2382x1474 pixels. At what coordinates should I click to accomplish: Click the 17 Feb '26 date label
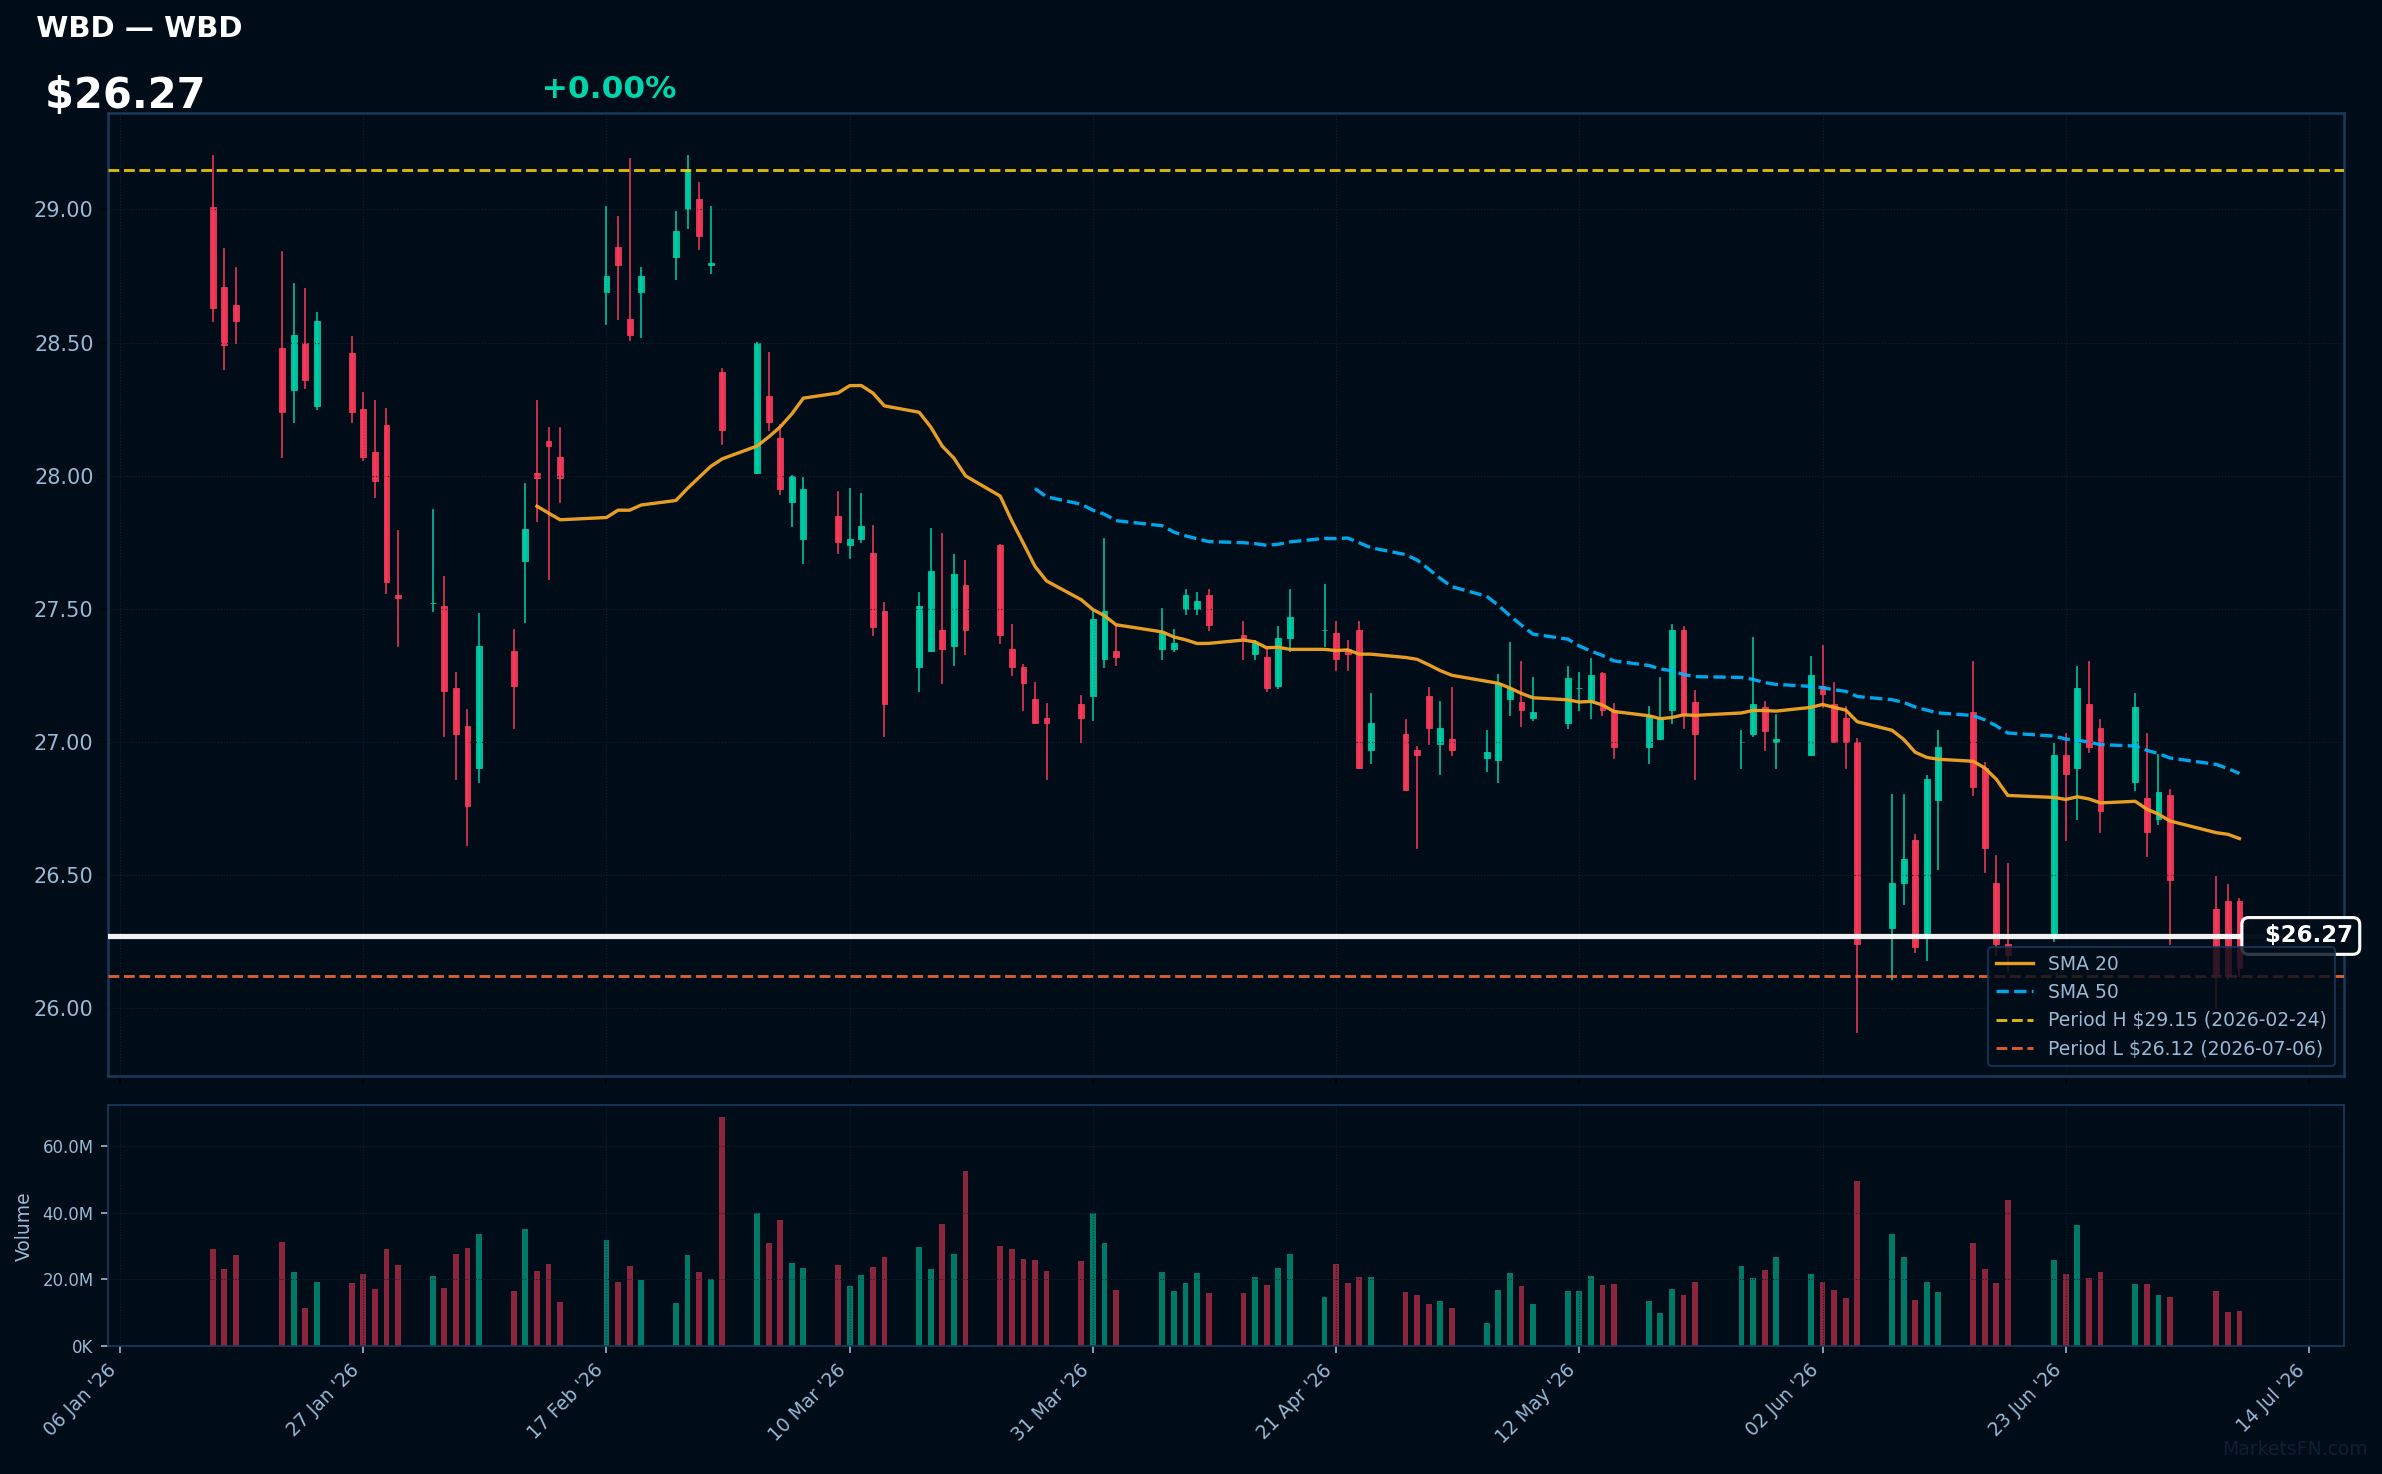[565, 1399]
